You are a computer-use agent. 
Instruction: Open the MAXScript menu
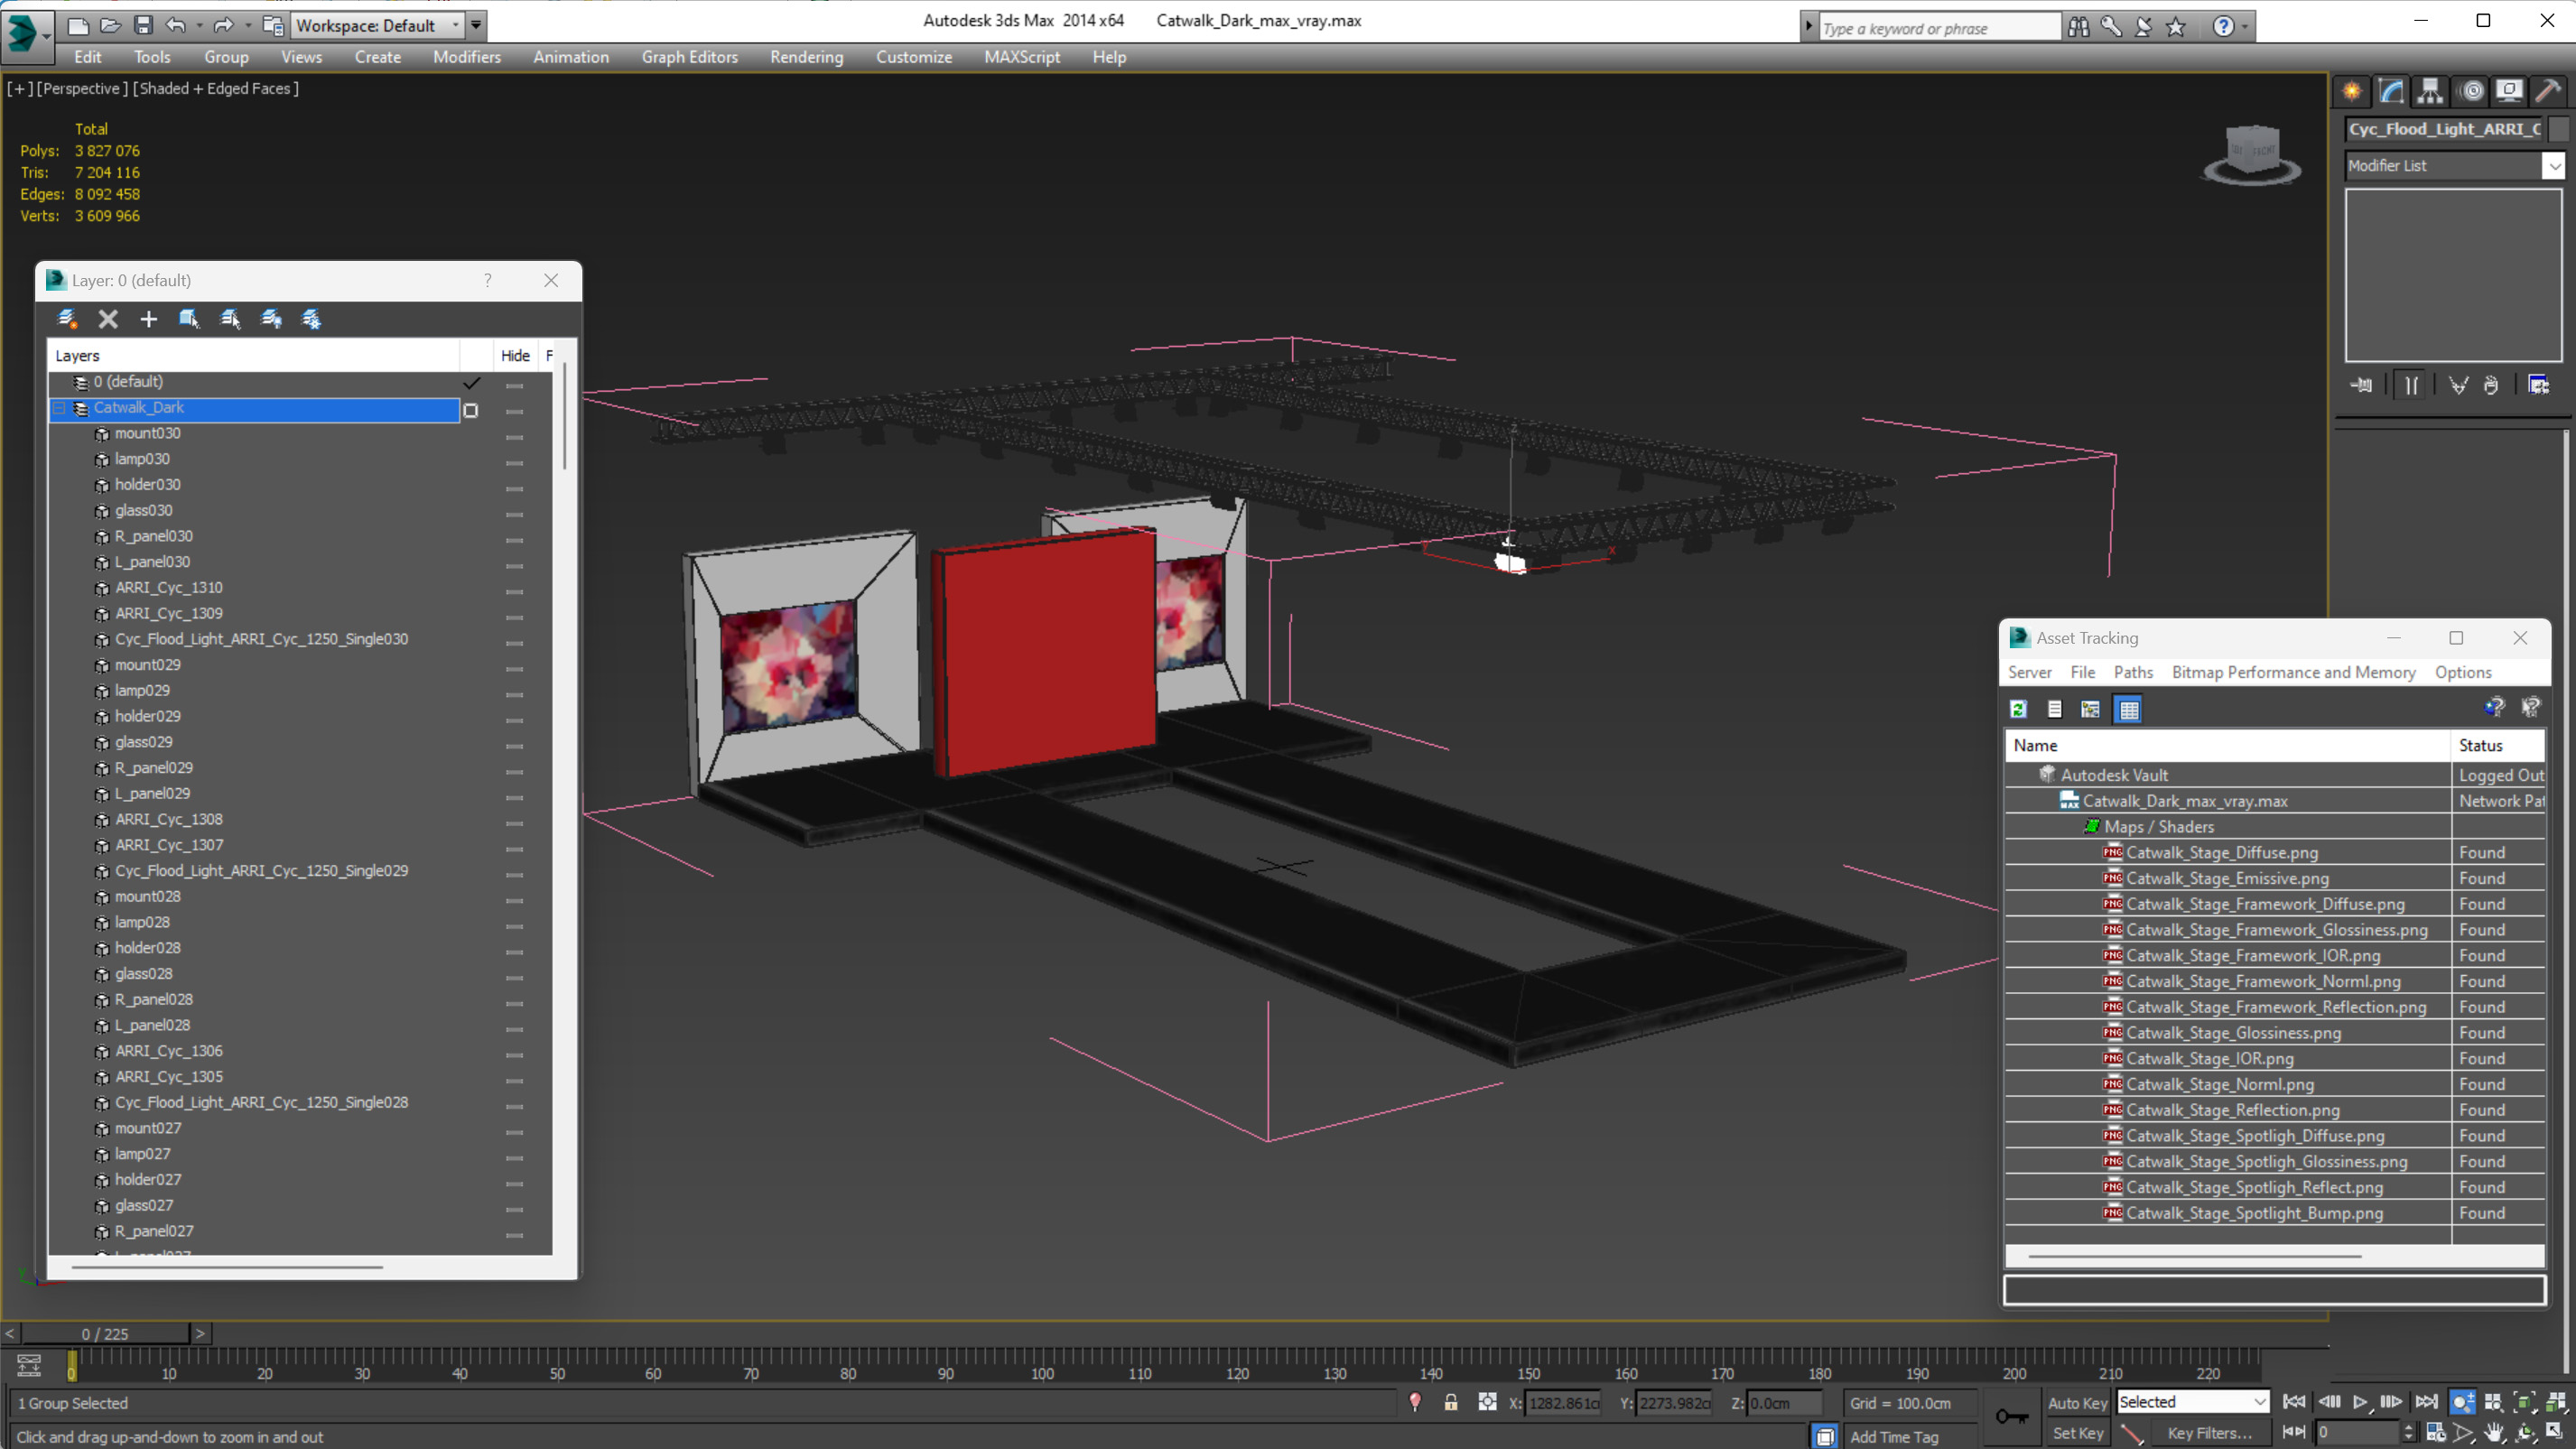[x=1021, y=57]
